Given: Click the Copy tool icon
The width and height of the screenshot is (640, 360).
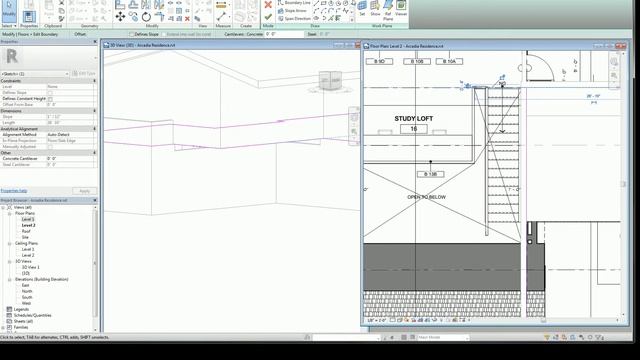Looking at the screenshot, I should (133, 17).
